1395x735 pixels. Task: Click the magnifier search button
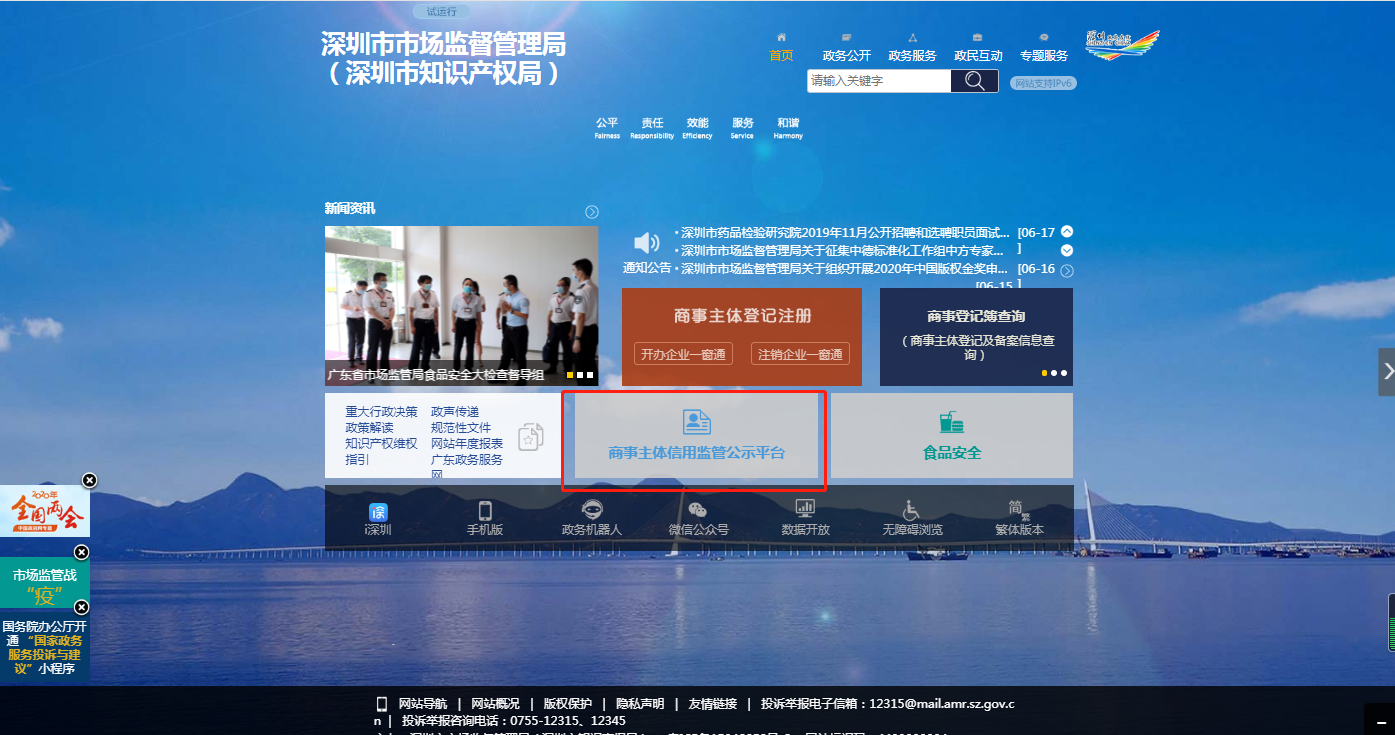(975, 81)
